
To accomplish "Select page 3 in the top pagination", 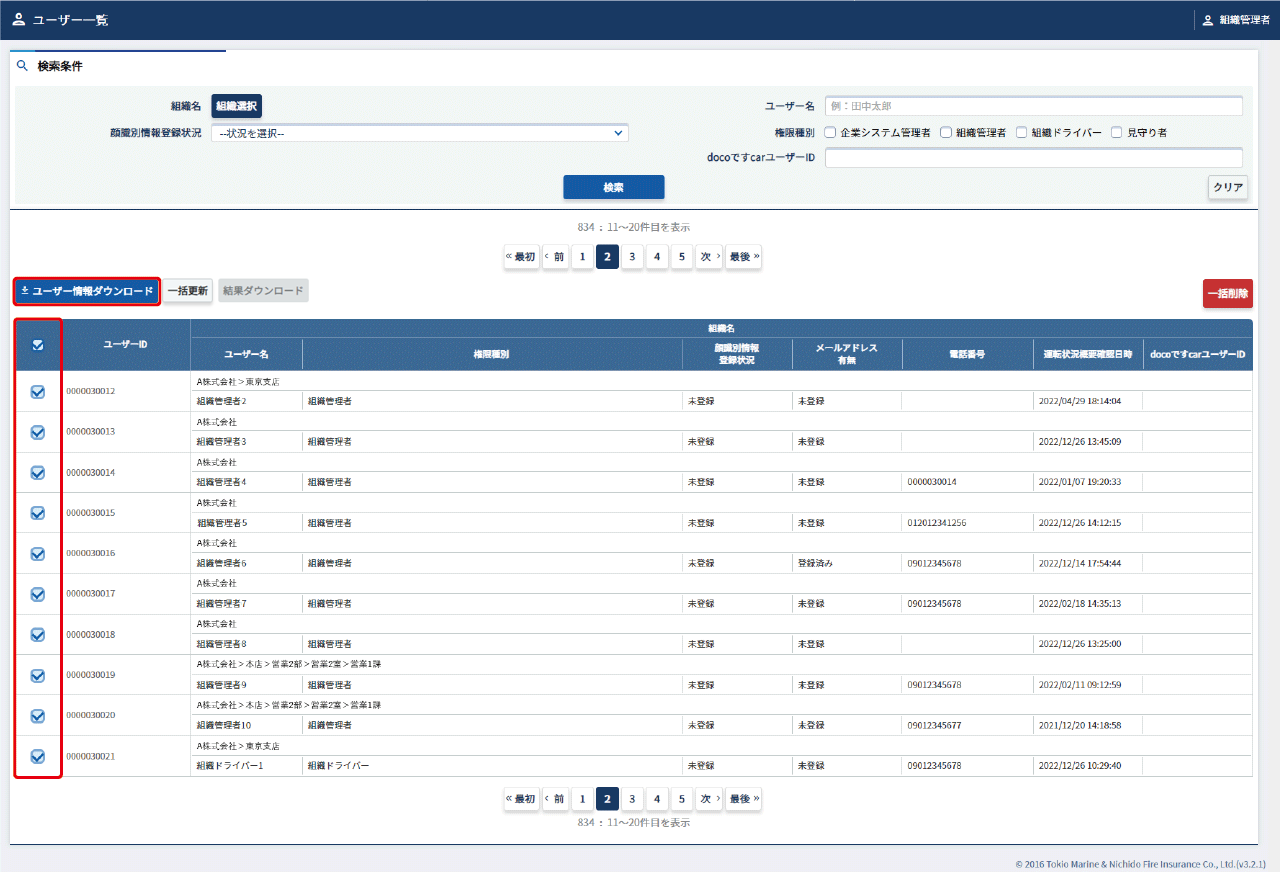I will click(632, 257).
